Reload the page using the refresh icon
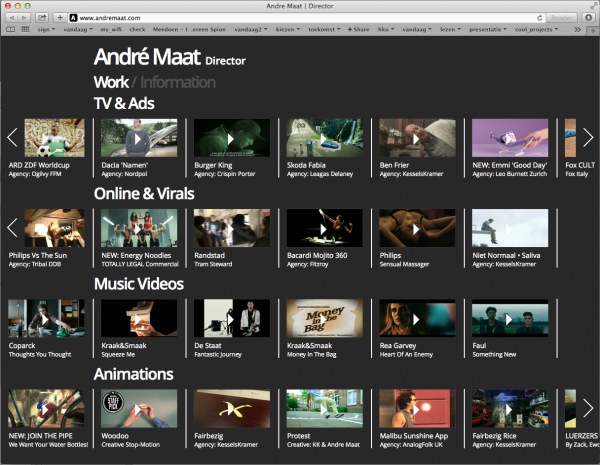Screen dimensions: 600x465 click(x=540, y=18)
